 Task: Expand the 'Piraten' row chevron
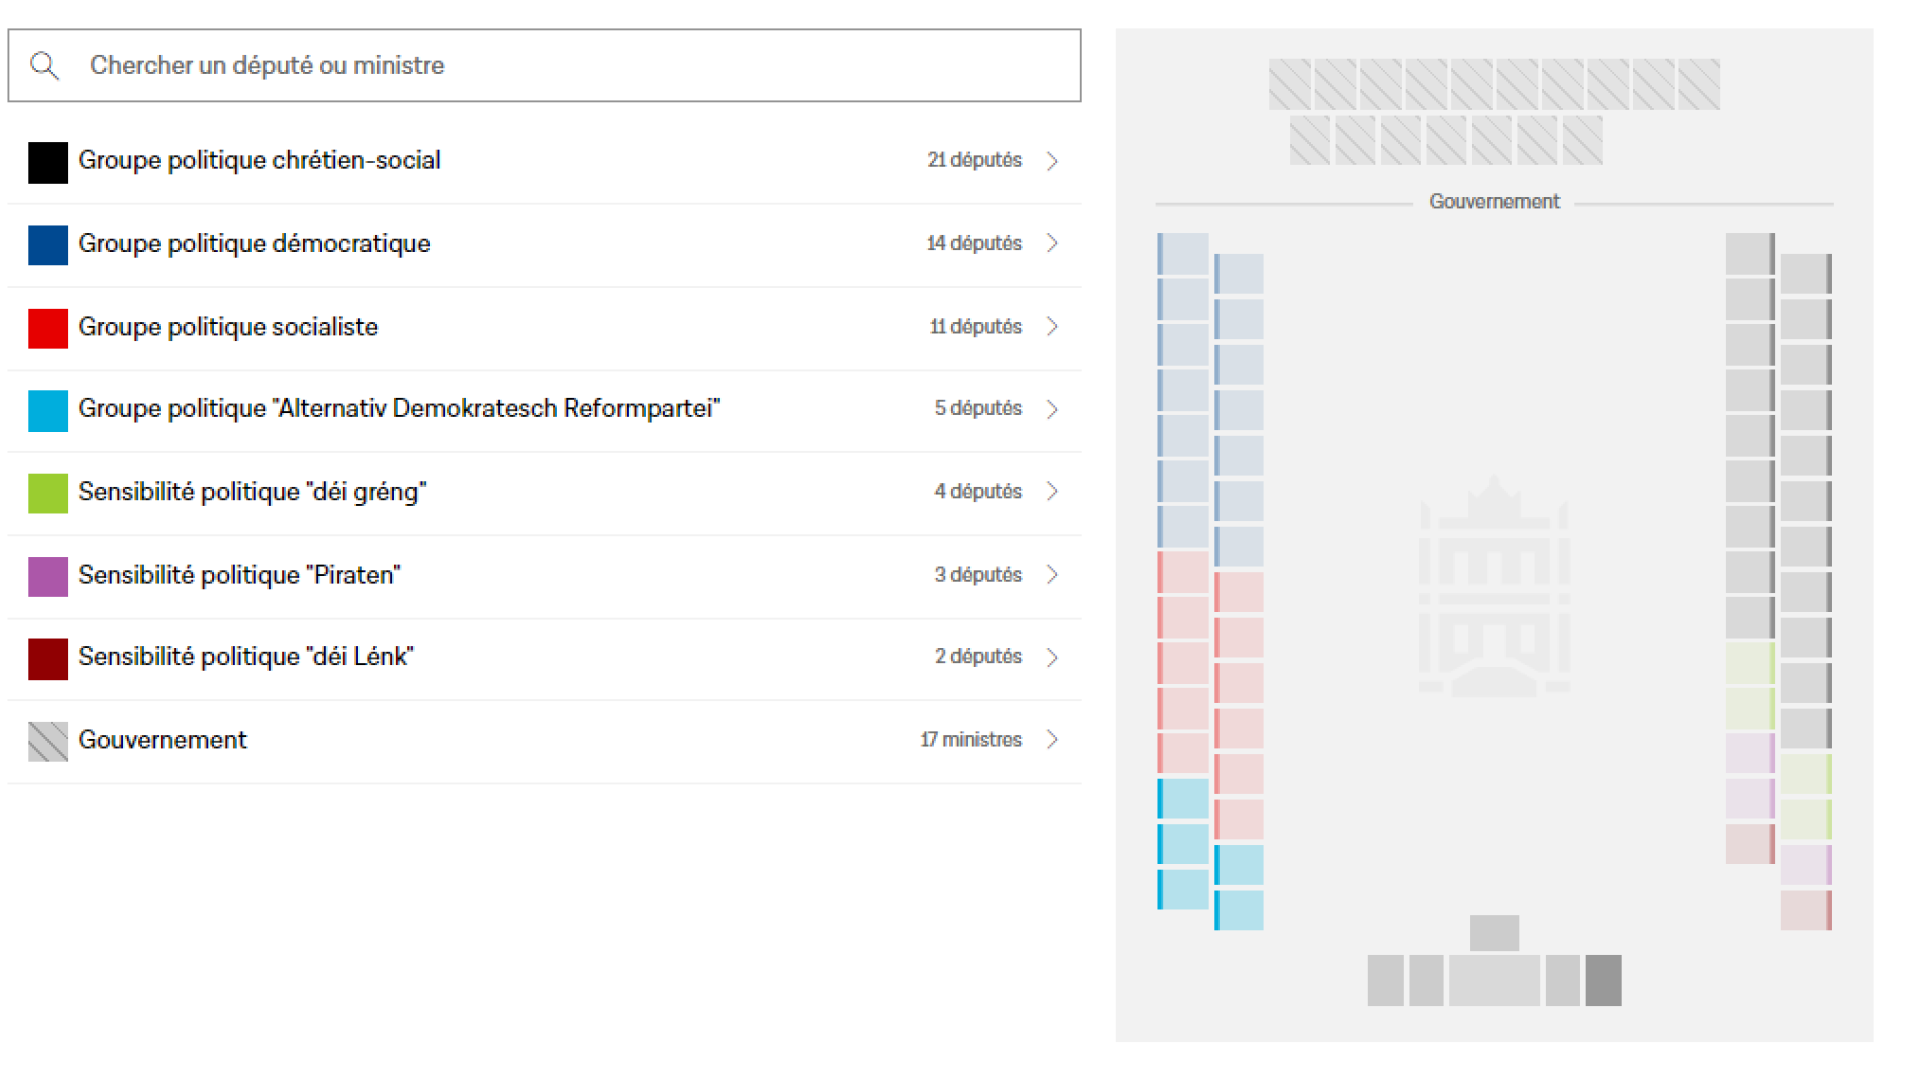click(1052, 574)
